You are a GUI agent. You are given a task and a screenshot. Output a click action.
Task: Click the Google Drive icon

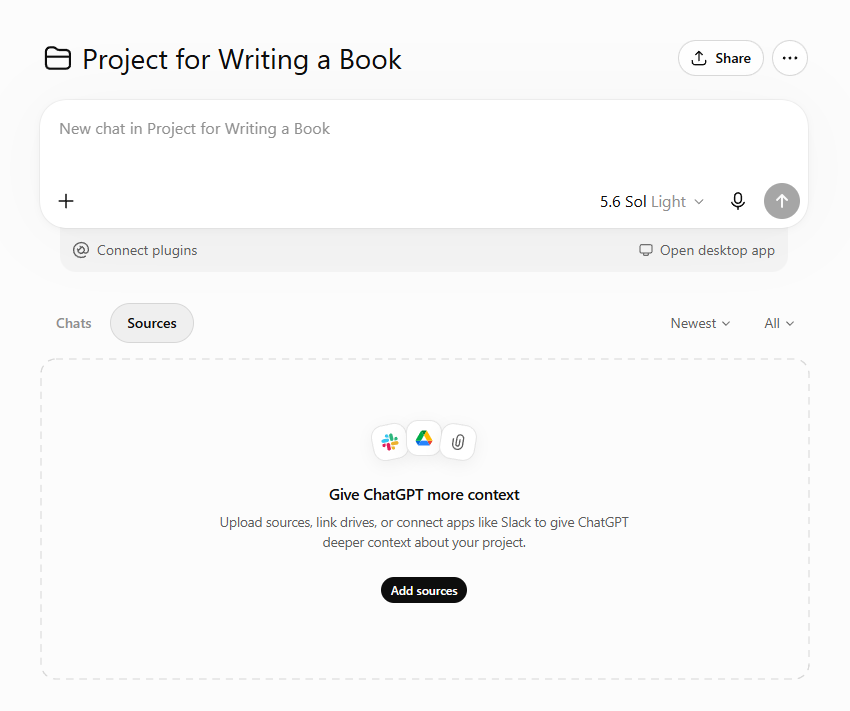pos(424,438)
